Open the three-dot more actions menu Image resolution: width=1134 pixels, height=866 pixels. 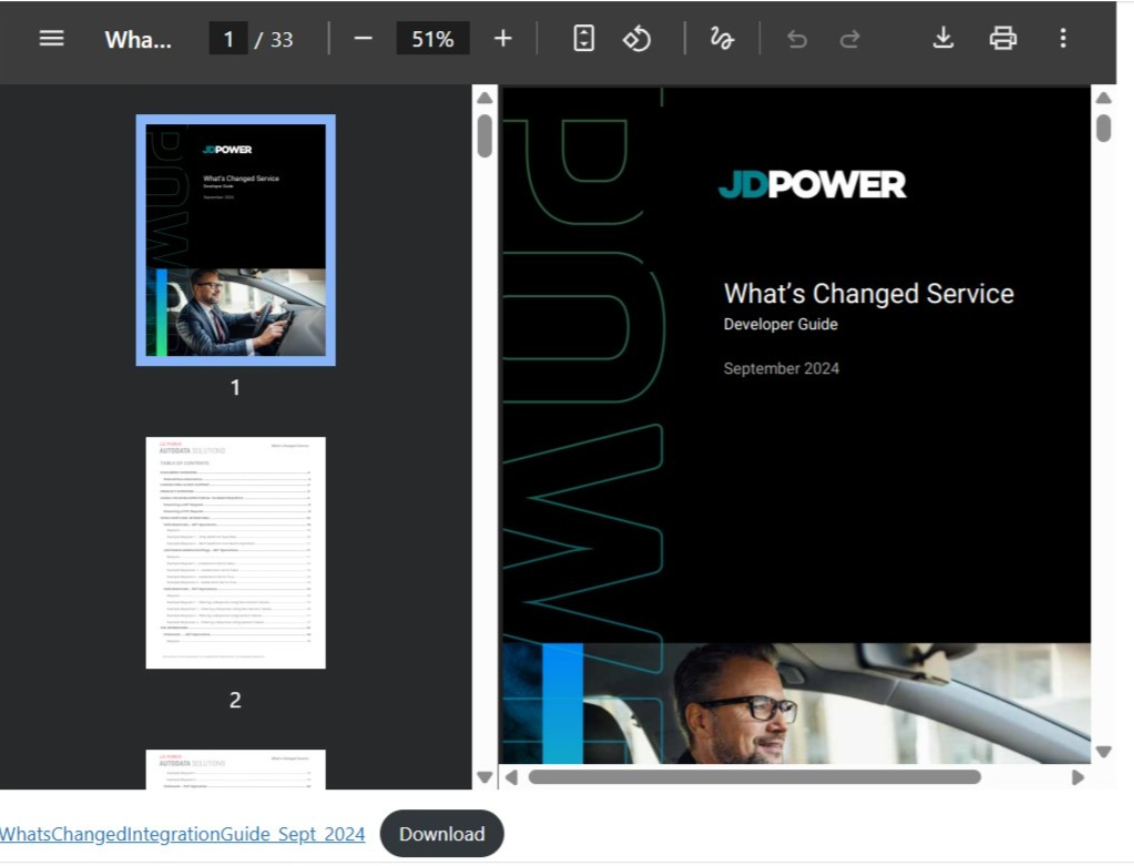[1063, 39]
